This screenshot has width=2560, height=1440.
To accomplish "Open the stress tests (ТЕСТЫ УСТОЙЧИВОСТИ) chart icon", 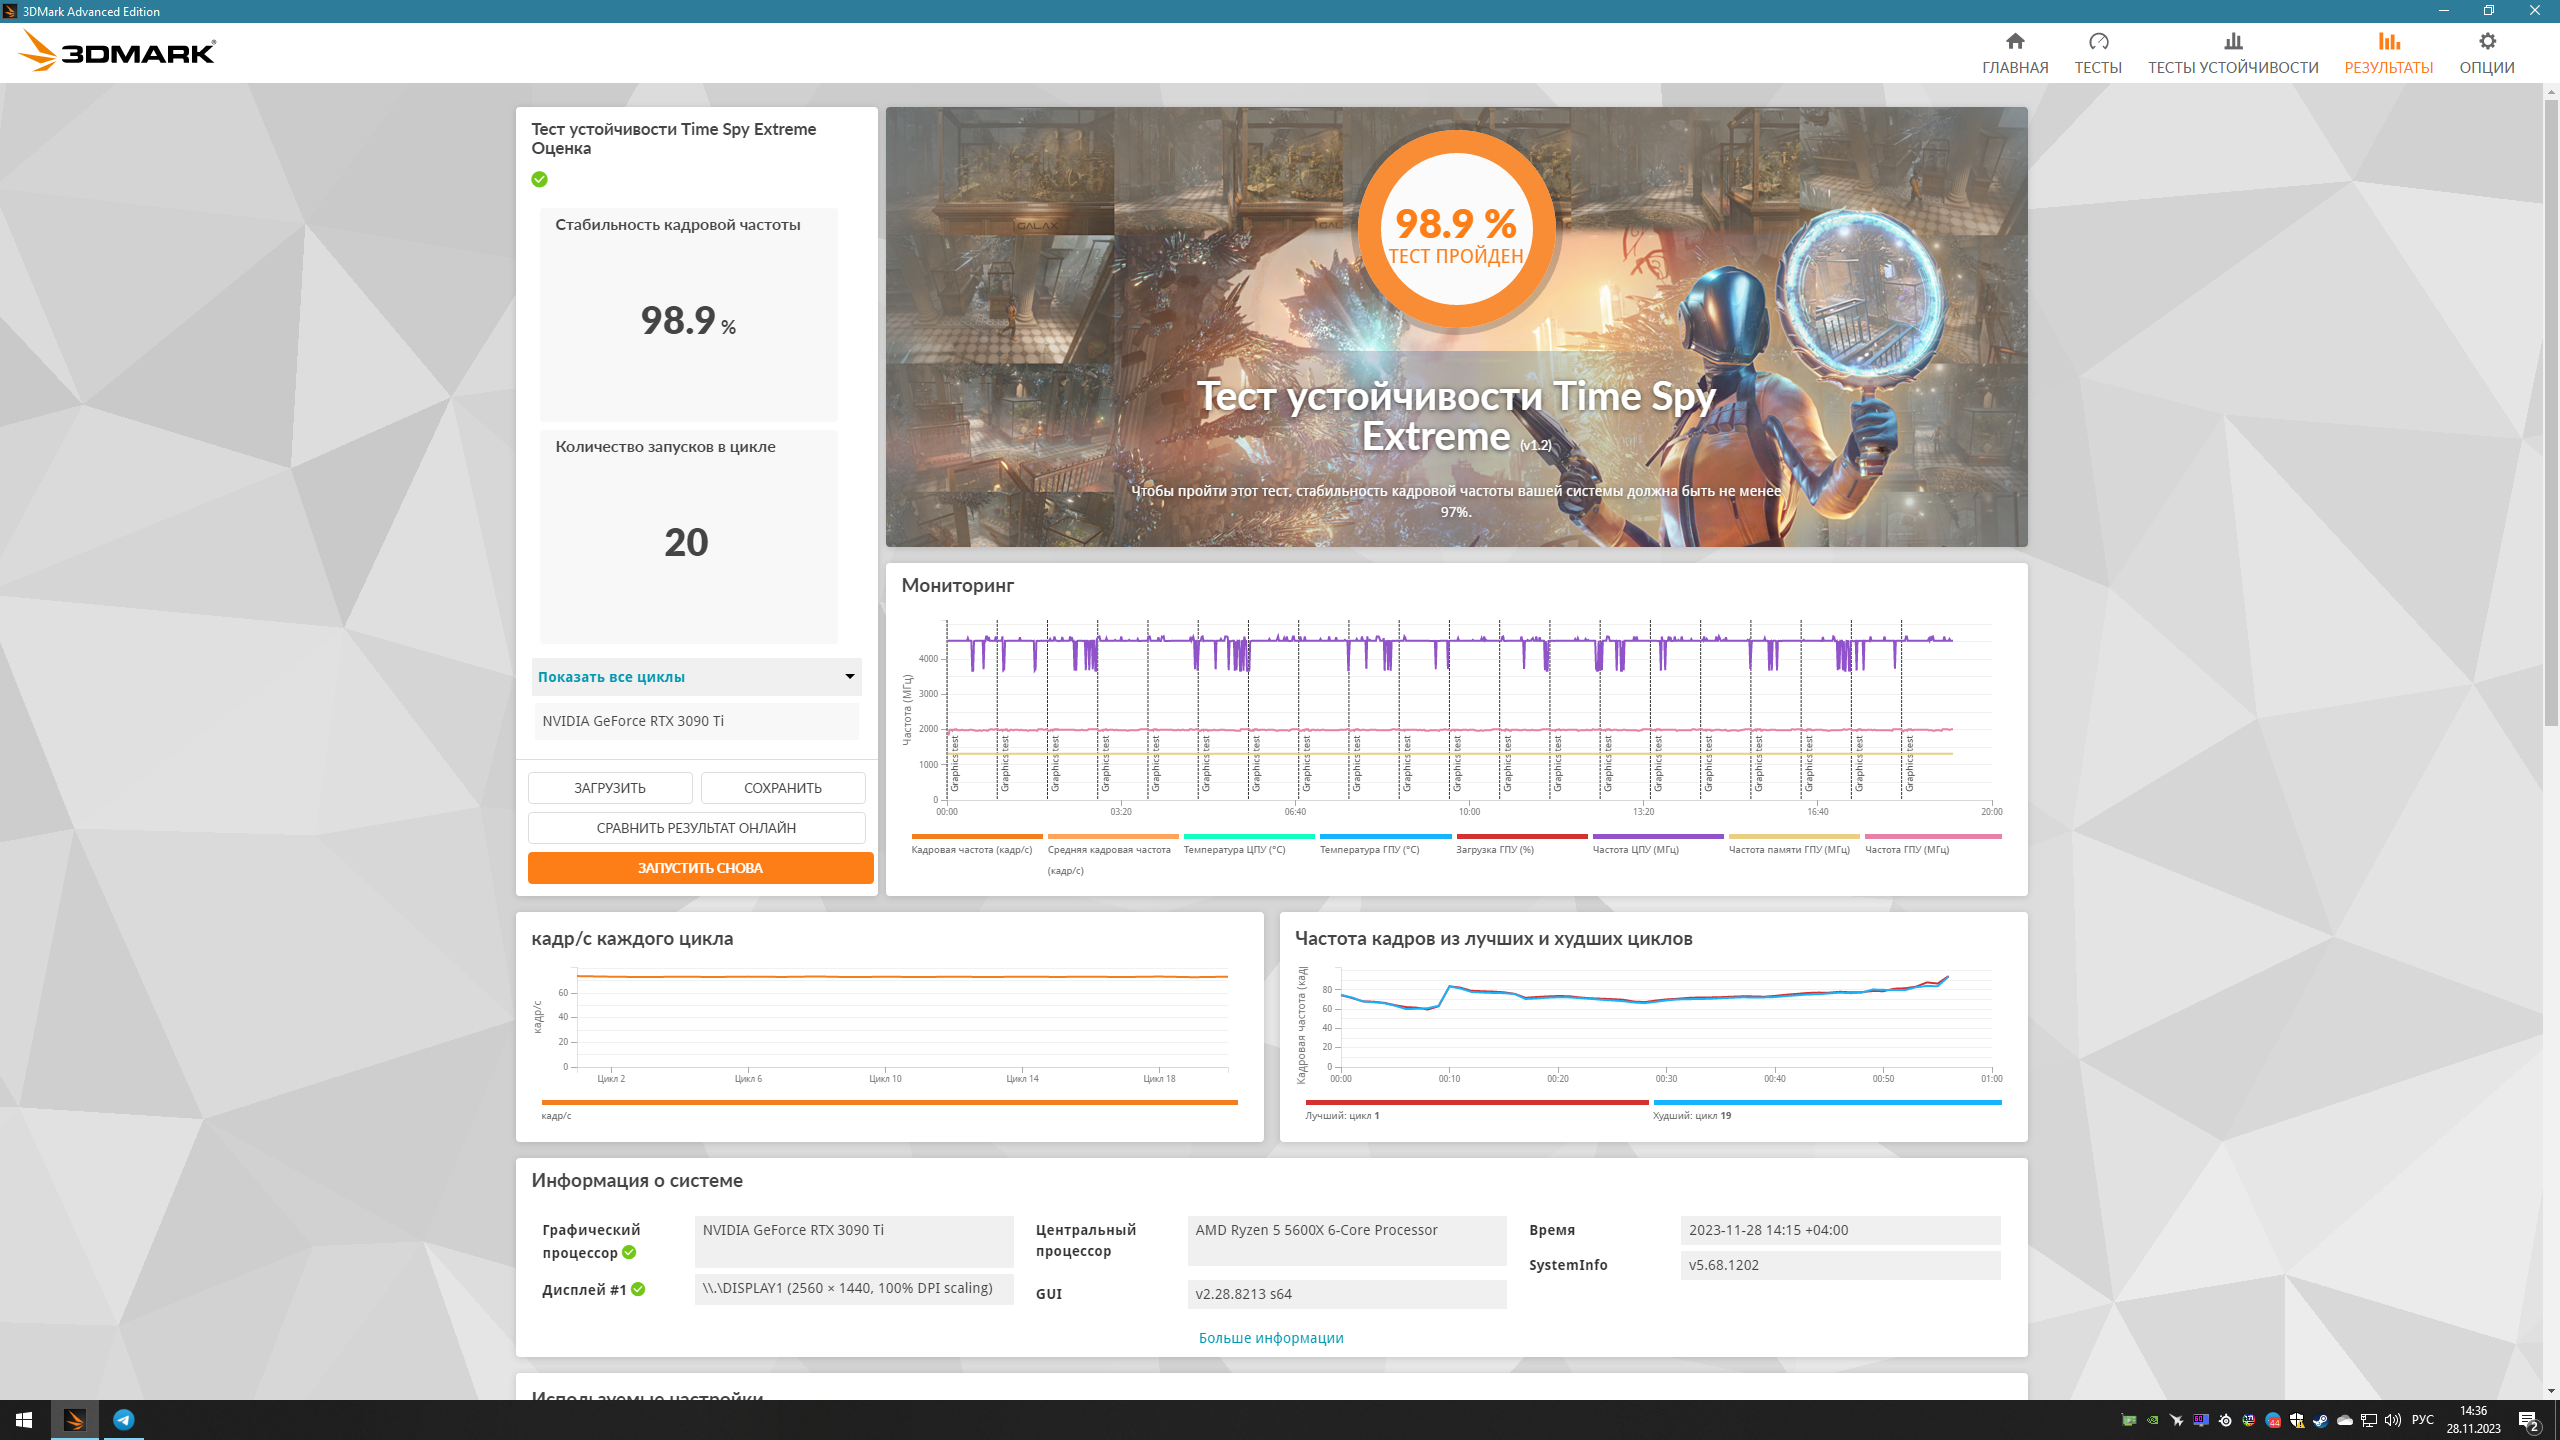I will [x=2232, y=41].
